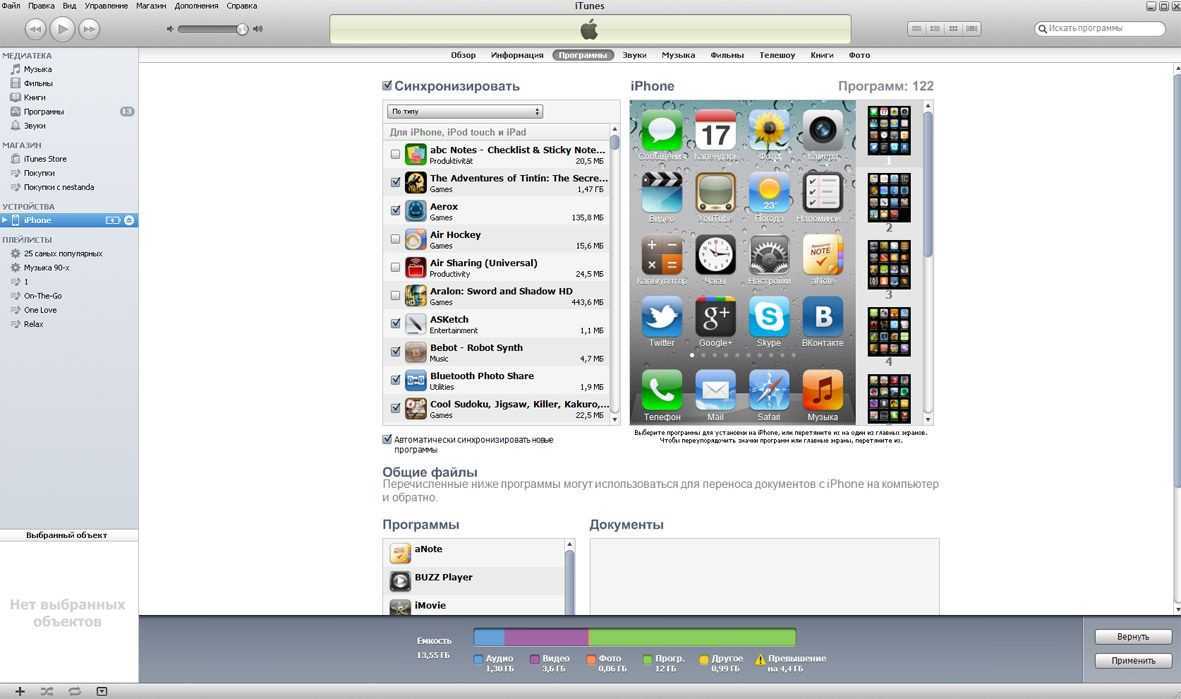The width and height of the screenshot is (1181, 699).
Task: Open the Магазин menu
Action: coord(151,5)
